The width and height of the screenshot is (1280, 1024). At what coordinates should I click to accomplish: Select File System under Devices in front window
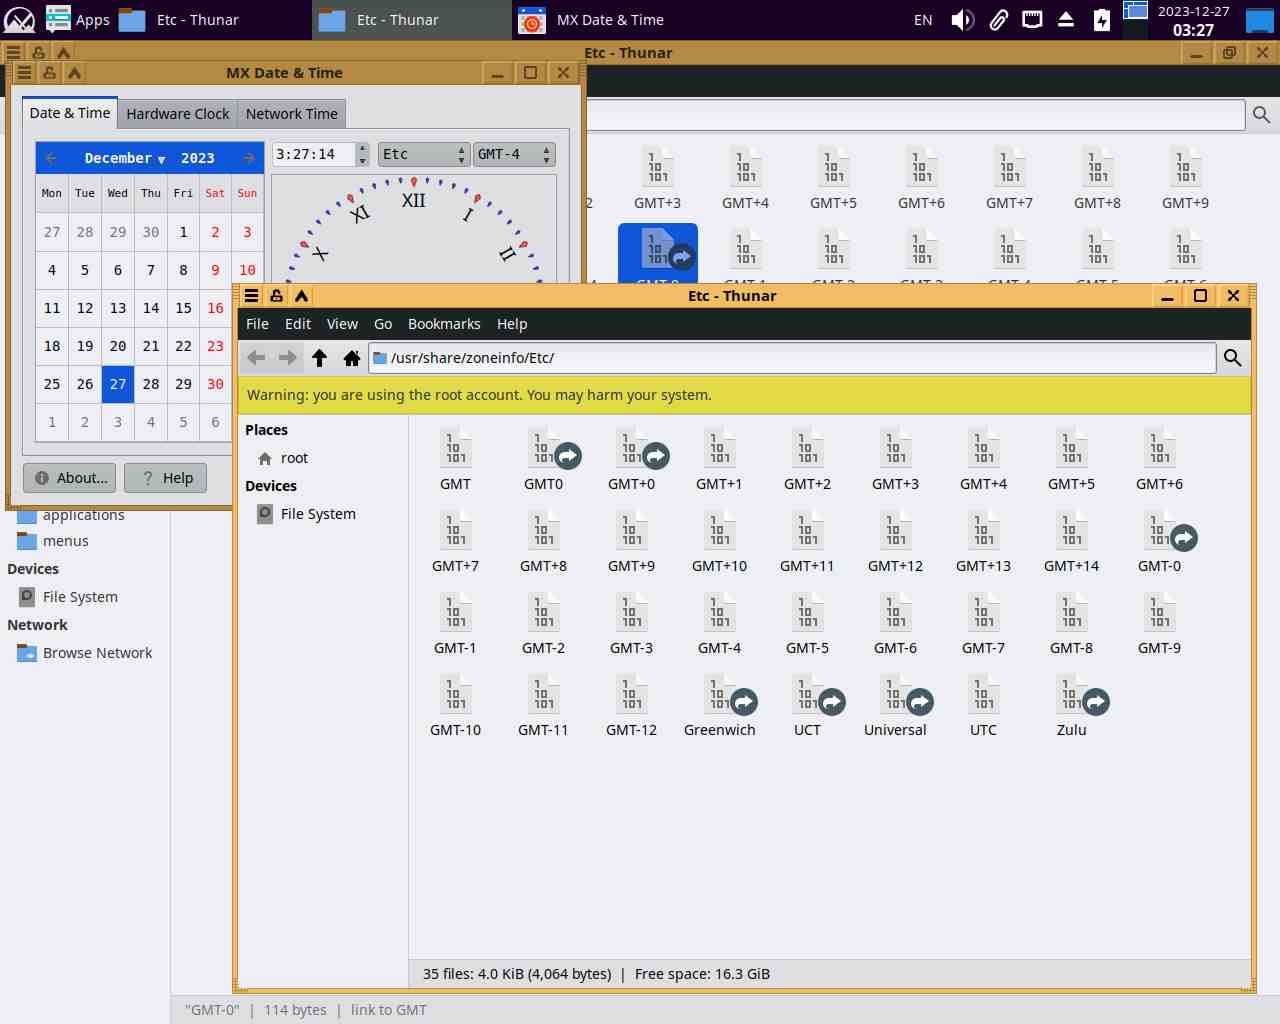click(317, 514)
